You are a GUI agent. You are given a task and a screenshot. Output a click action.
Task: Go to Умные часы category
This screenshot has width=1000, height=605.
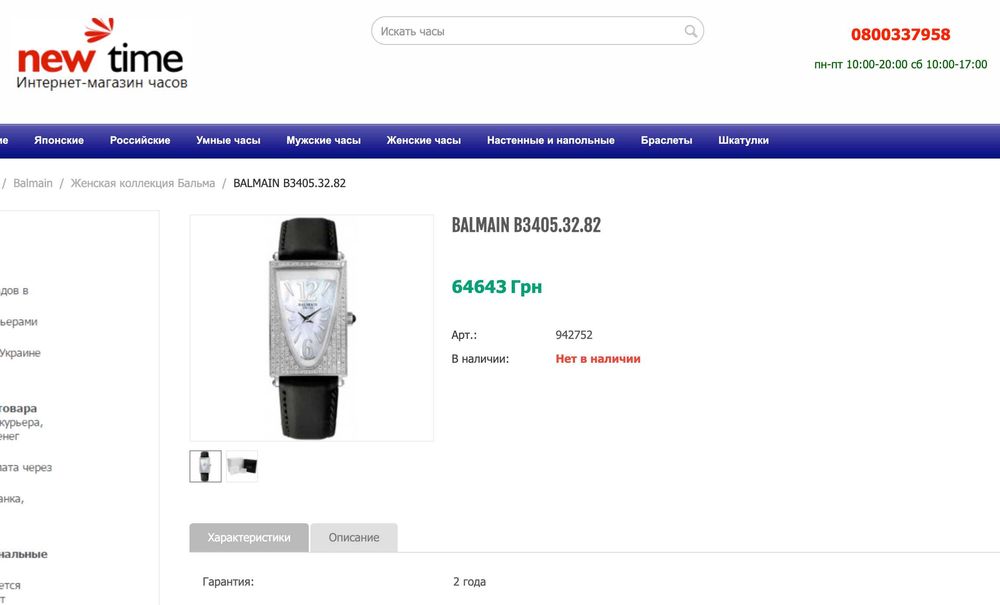pyautogui.click(x=228, y=141)
